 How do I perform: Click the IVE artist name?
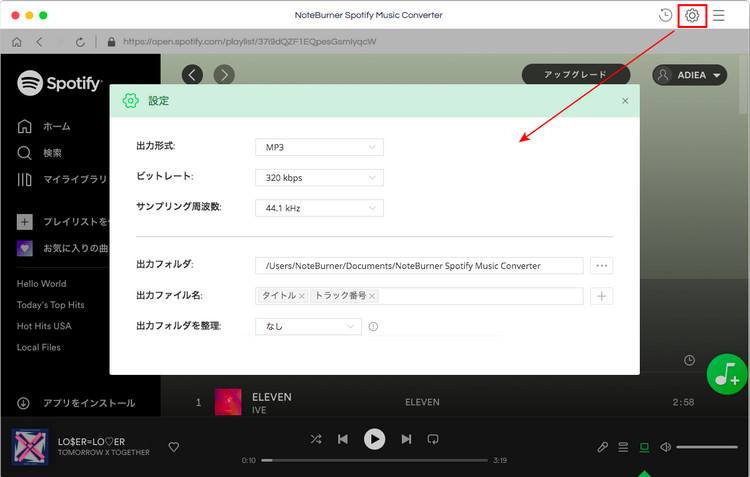(x=259, y=410)
